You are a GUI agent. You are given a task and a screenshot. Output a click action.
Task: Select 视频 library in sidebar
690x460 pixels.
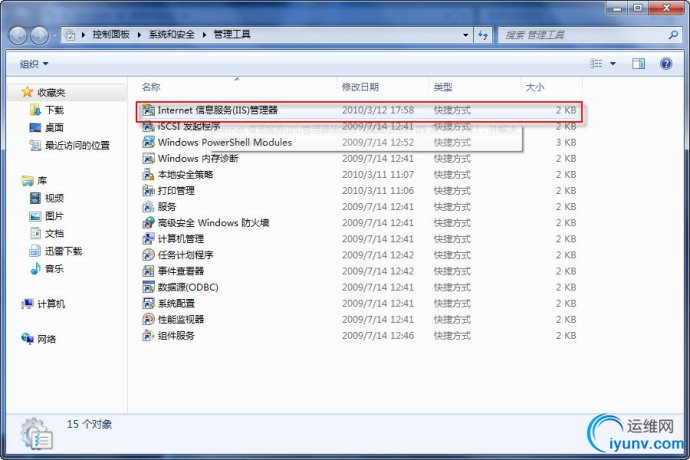pyautogui.click(x=47, y=198)
